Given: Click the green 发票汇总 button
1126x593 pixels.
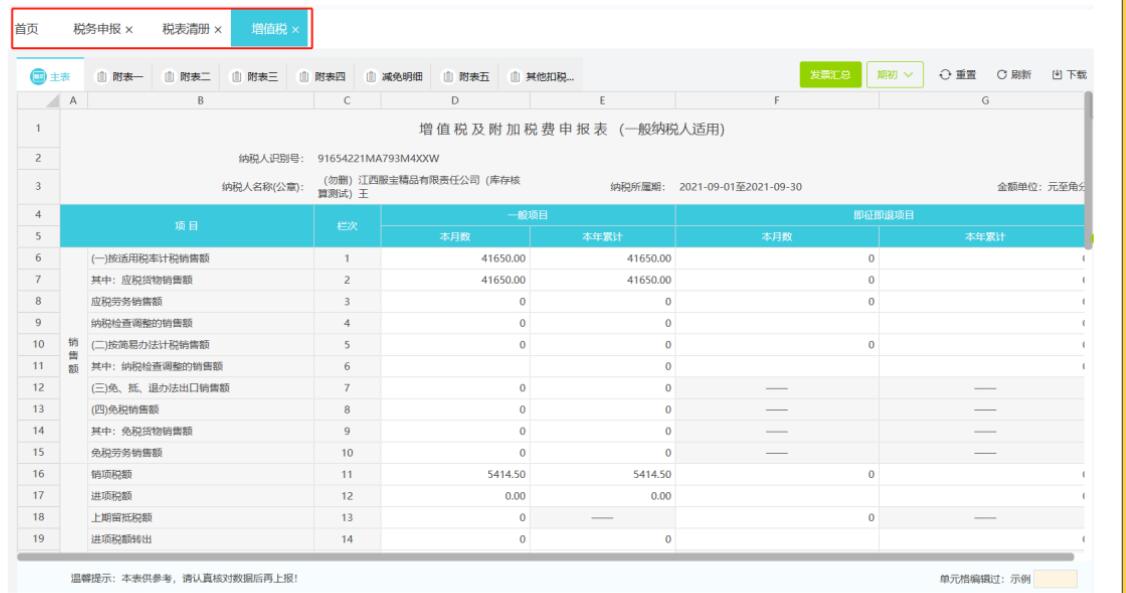Looking at the screenshot, I should [x=829, y=75].
